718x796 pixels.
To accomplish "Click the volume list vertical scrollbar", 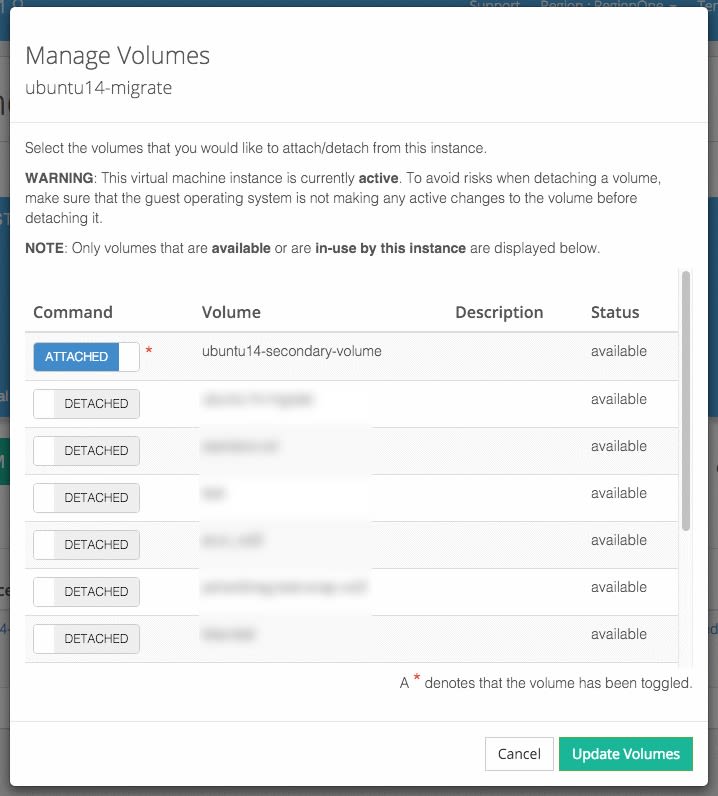I will (x=685, y=400).
